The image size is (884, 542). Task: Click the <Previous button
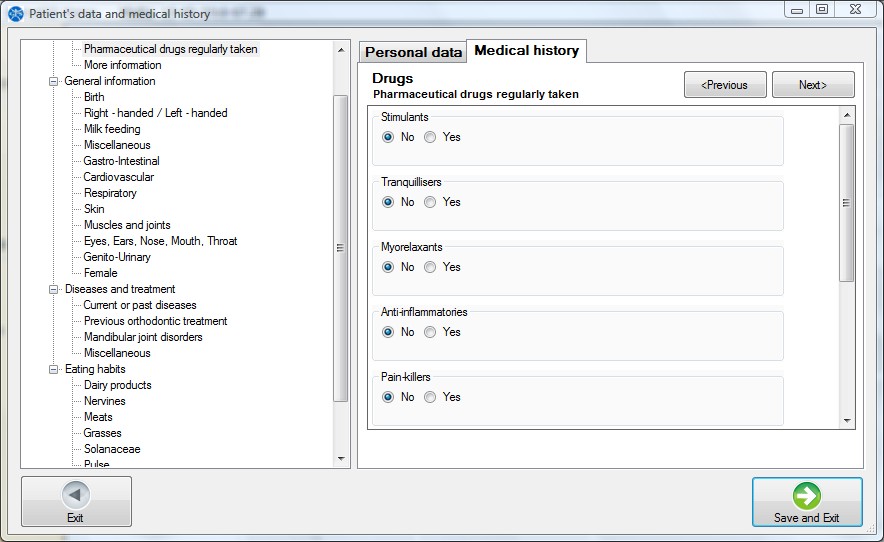(x=725, y=85)
